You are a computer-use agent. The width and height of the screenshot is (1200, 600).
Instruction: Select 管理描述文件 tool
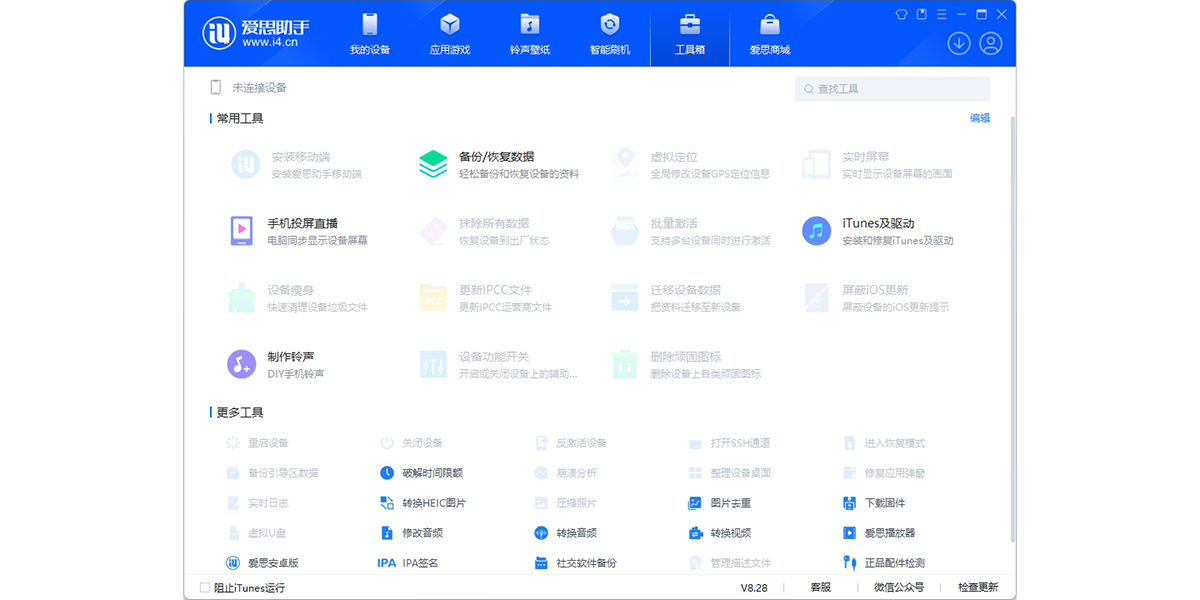click(730, 563)
